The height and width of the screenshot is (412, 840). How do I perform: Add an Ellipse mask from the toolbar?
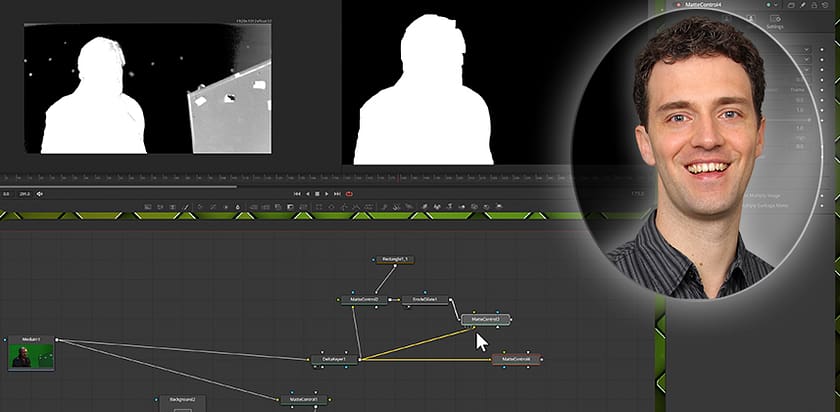click(331, 206)
